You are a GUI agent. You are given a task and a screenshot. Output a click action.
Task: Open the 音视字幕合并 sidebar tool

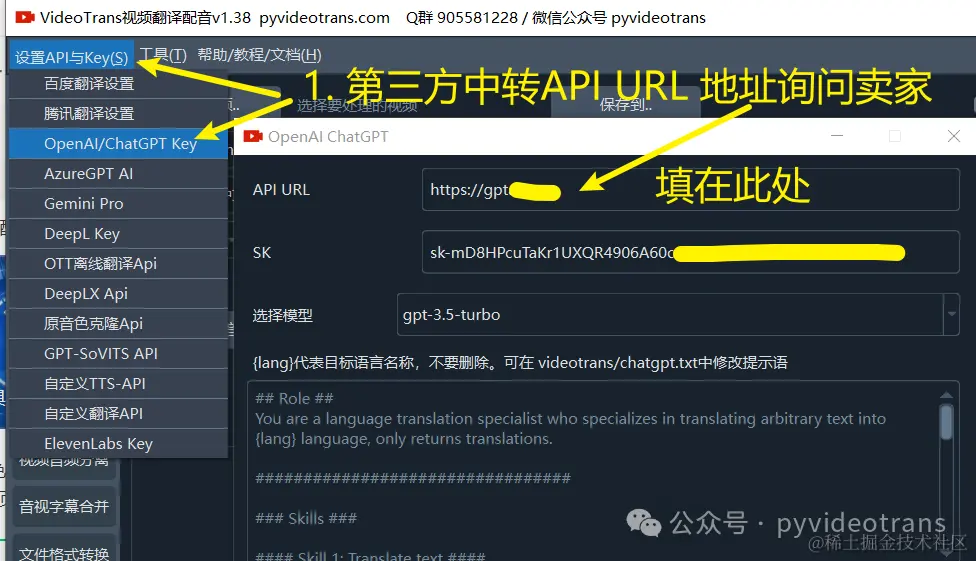coord(64,506)
